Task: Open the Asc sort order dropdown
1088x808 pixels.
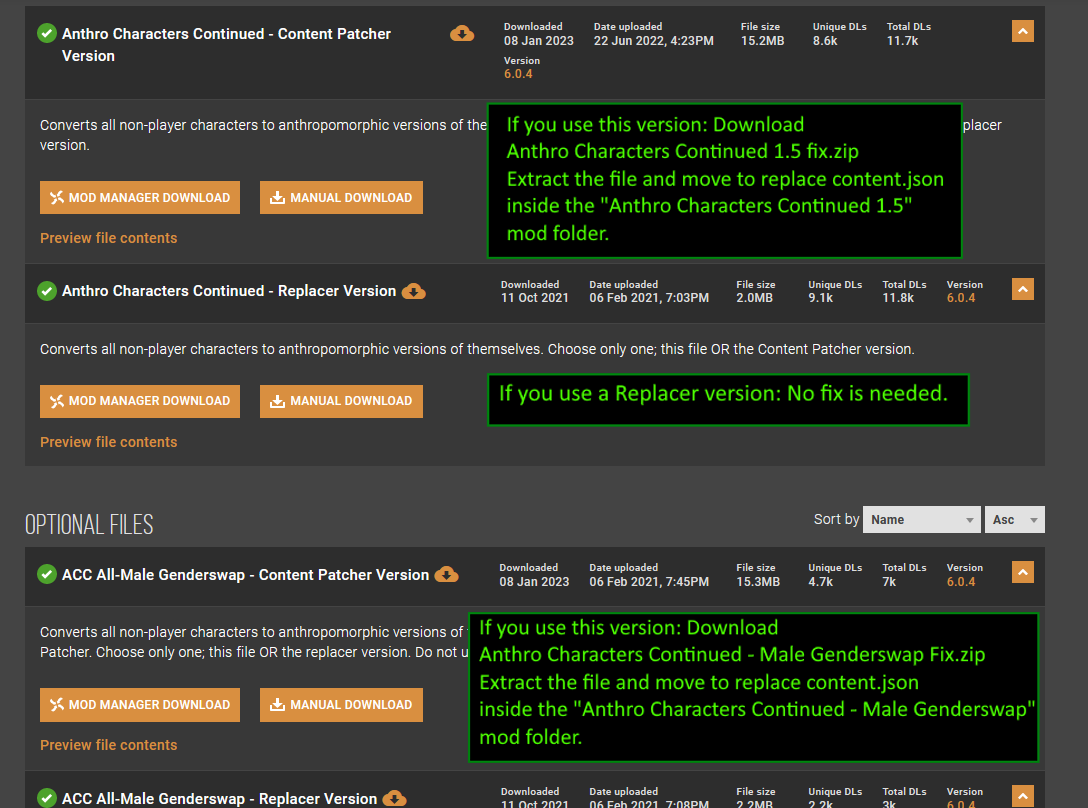Action: tap(1014, 519)
